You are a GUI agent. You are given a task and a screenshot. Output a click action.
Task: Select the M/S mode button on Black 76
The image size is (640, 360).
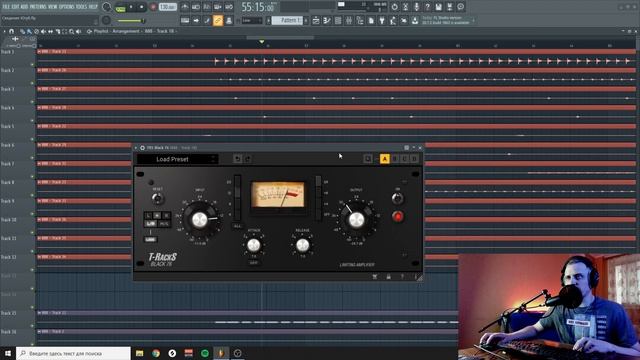click(164, 224)
